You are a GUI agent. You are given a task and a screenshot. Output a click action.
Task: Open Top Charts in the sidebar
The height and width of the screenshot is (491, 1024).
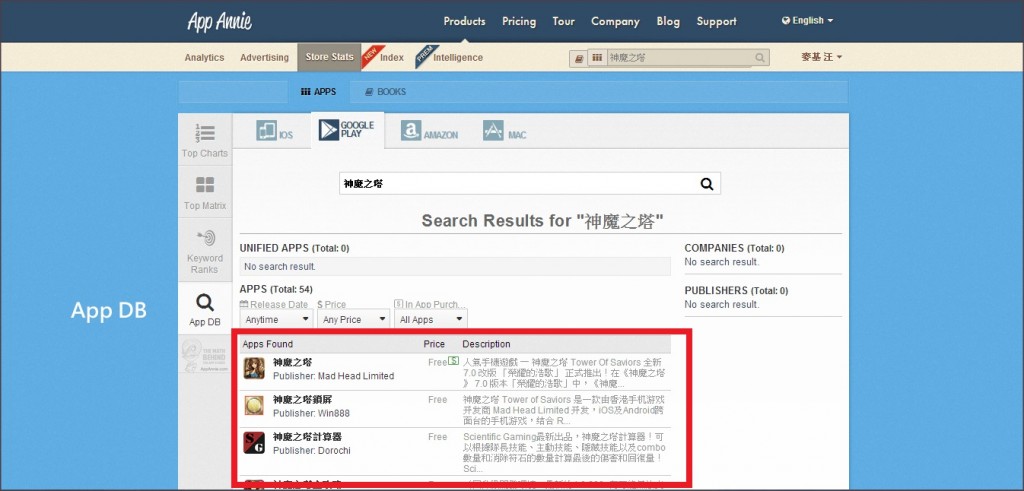click(205, 139)
